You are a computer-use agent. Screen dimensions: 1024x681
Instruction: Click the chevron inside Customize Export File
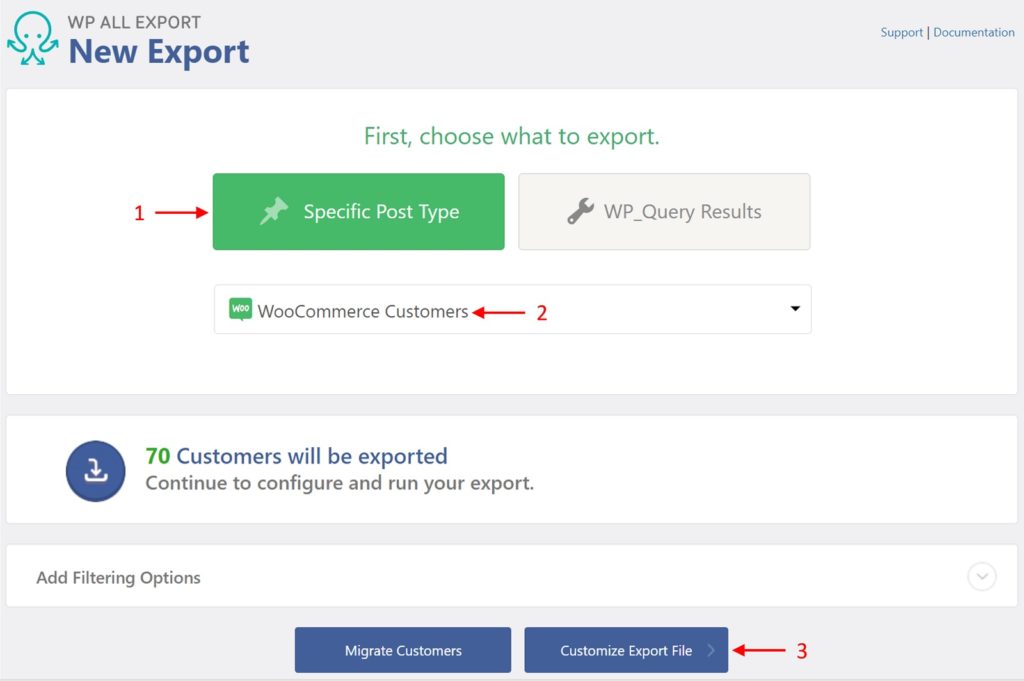(x=713, y=649)
